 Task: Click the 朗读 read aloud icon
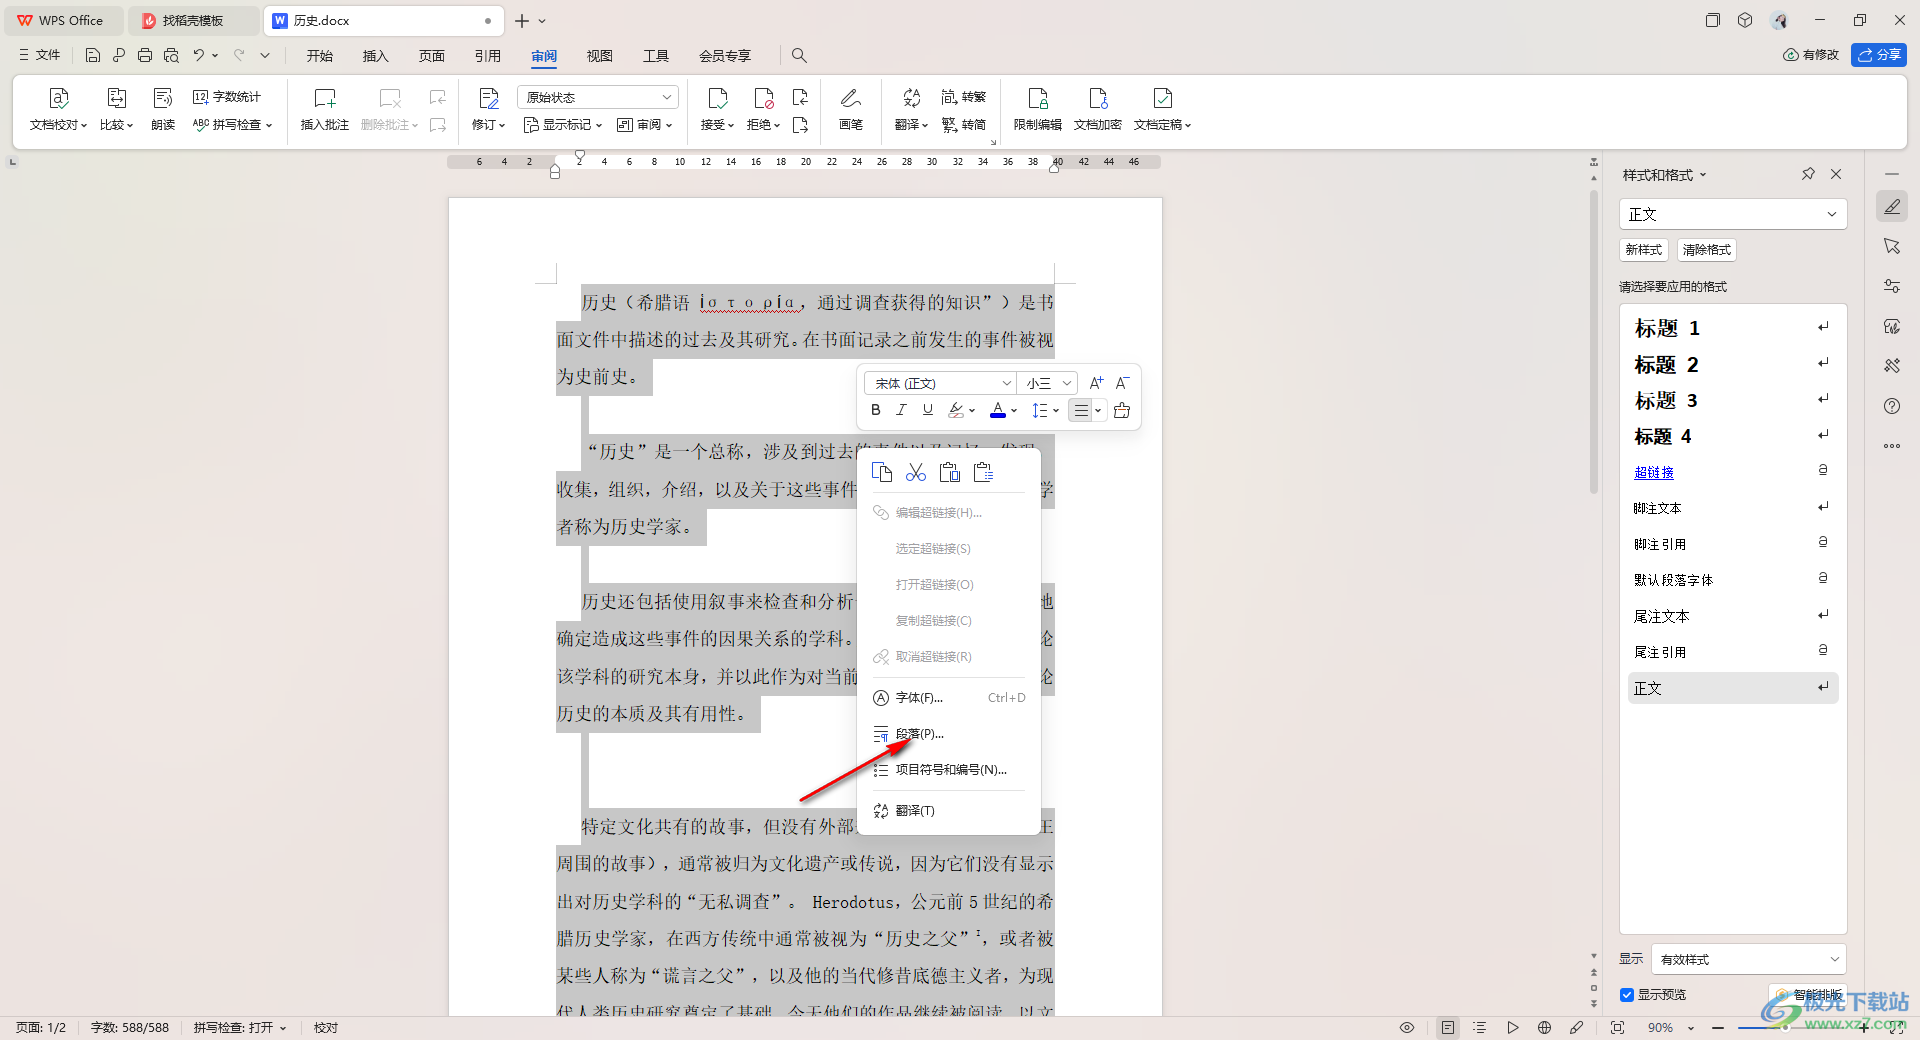tap(163, 99)
